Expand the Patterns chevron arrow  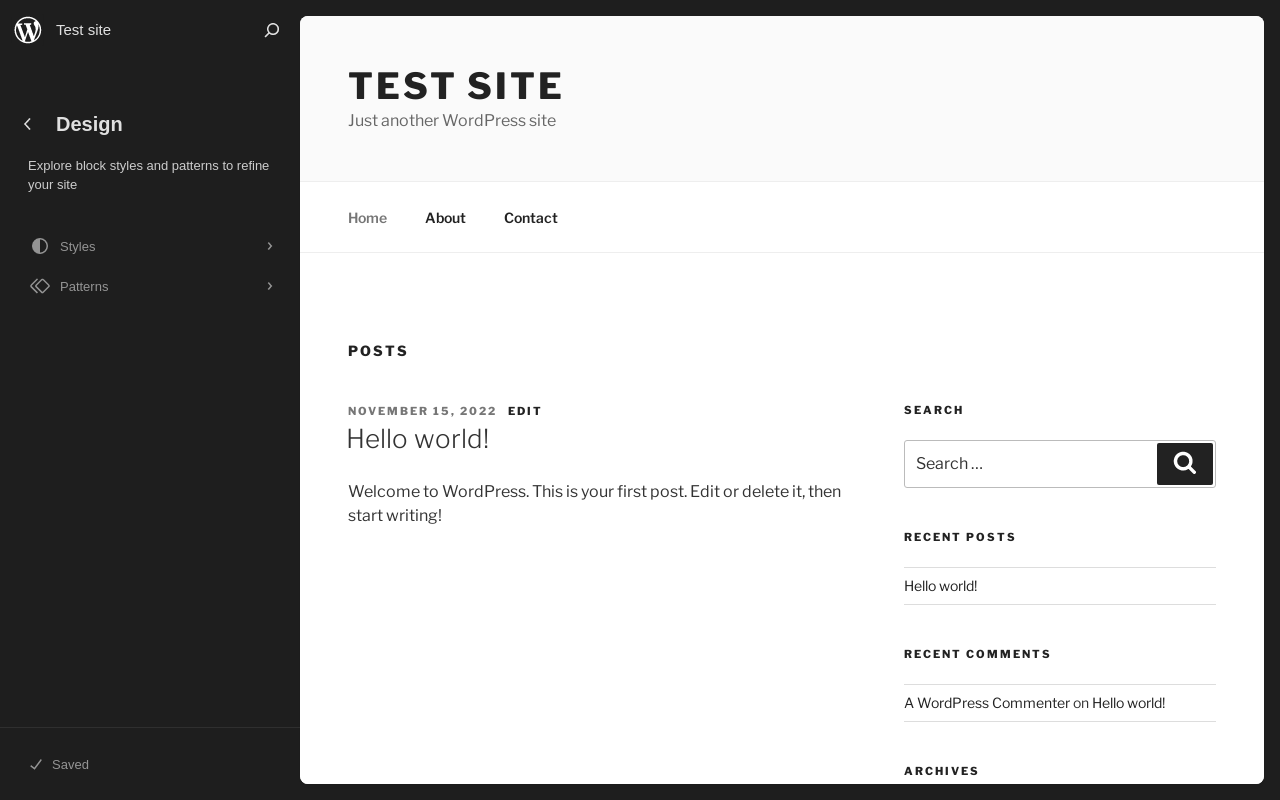pos(269,286)
